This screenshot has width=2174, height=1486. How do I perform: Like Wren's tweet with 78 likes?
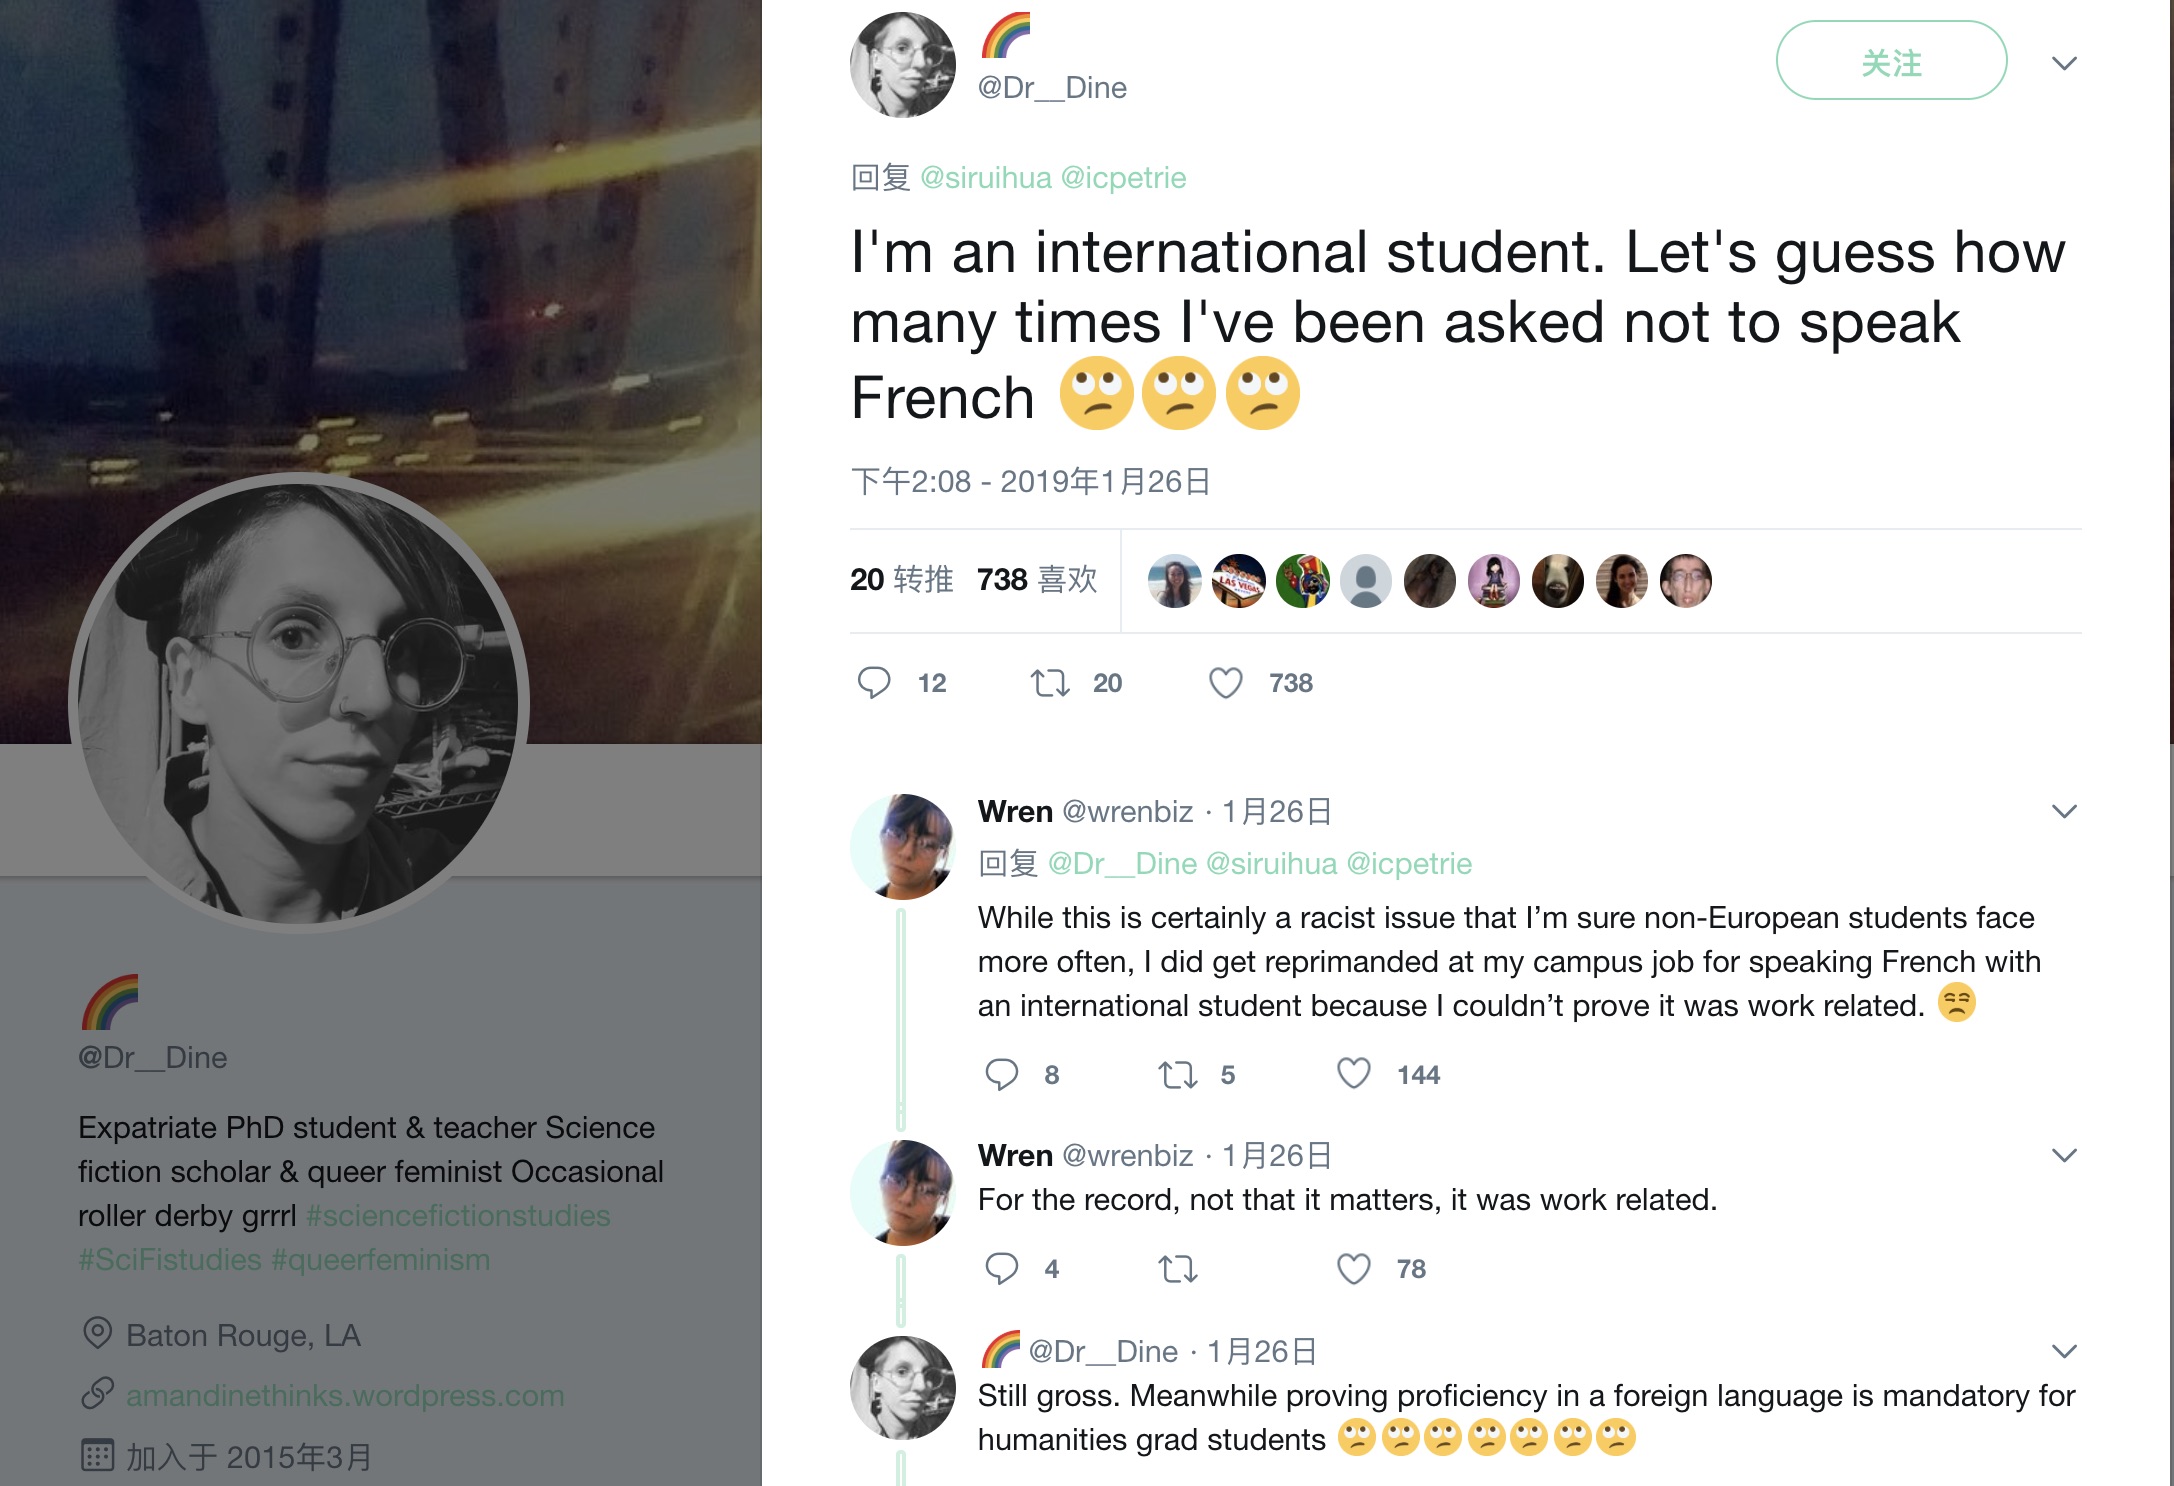tap(1353, 1268)
